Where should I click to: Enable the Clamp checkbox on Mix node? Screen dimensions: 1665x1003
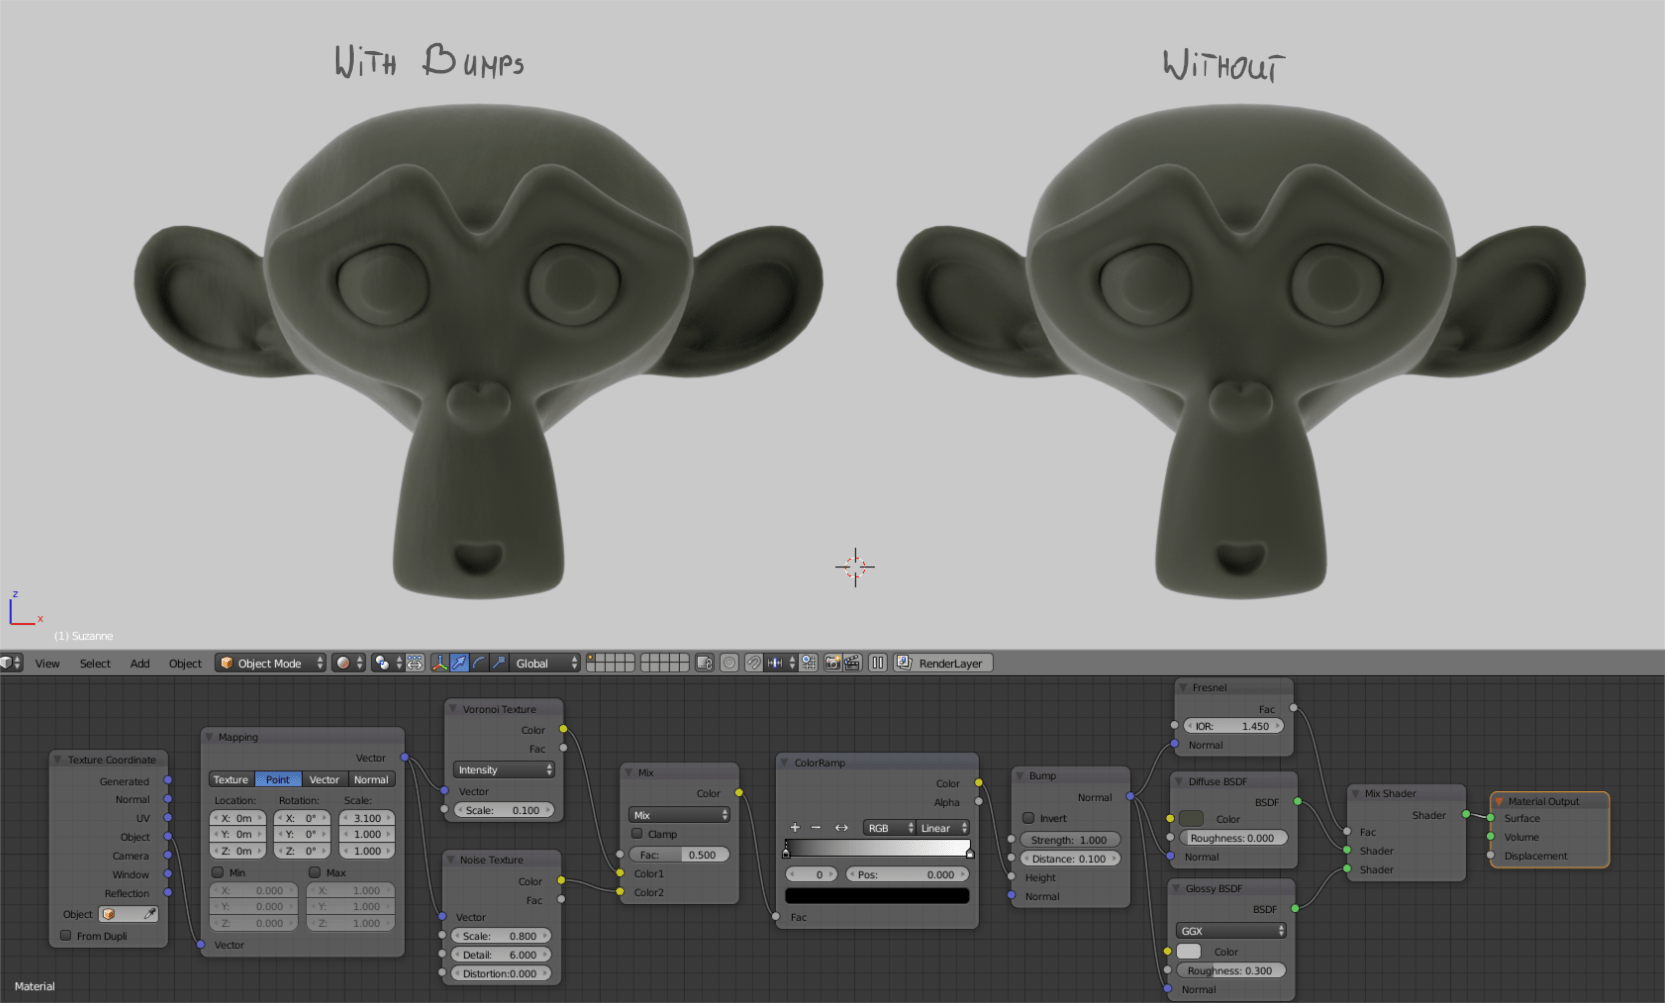click(x=637, y=834)
